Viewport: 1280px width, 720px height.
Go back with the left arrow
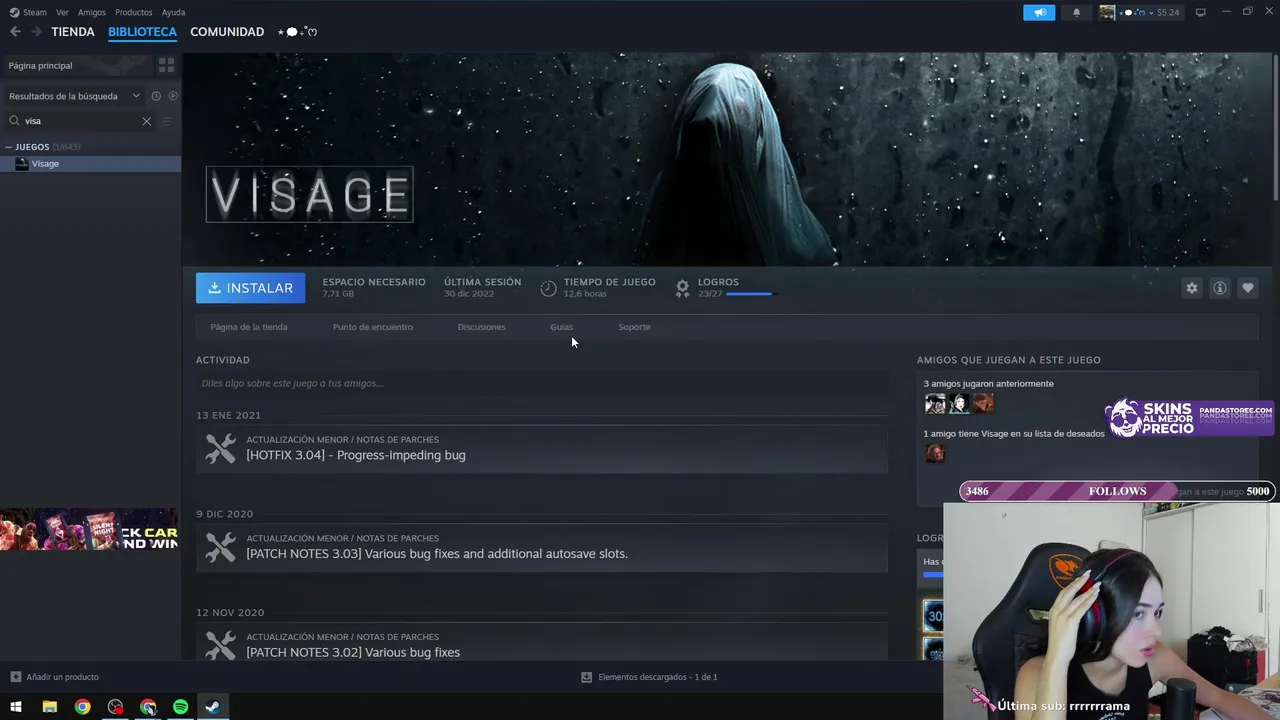click(x=15, y=32)
